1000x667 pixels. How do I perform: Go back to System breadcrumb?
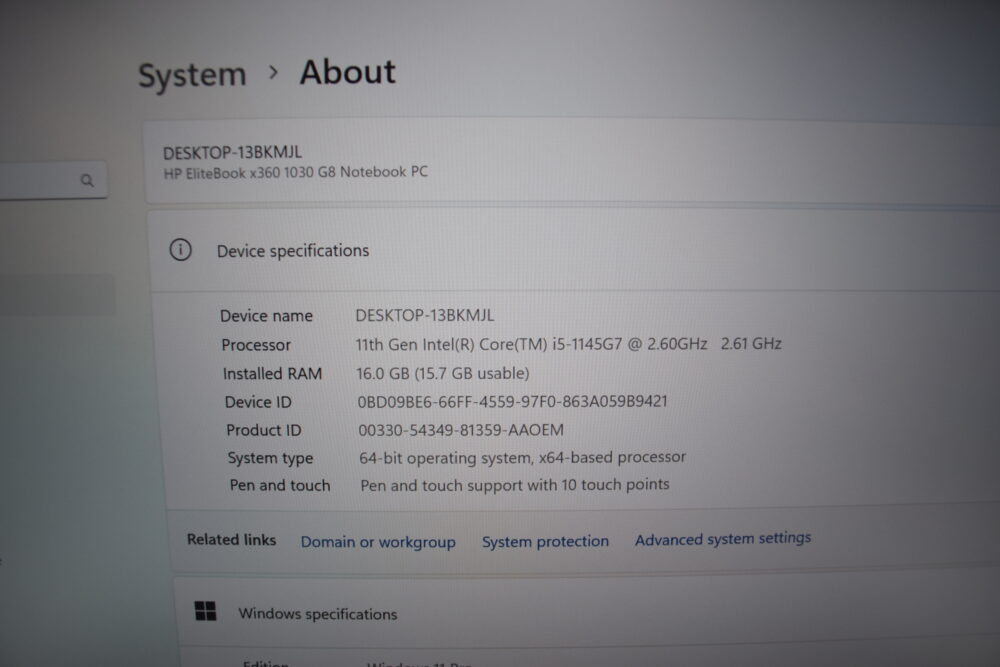click(x=192, y=75)
